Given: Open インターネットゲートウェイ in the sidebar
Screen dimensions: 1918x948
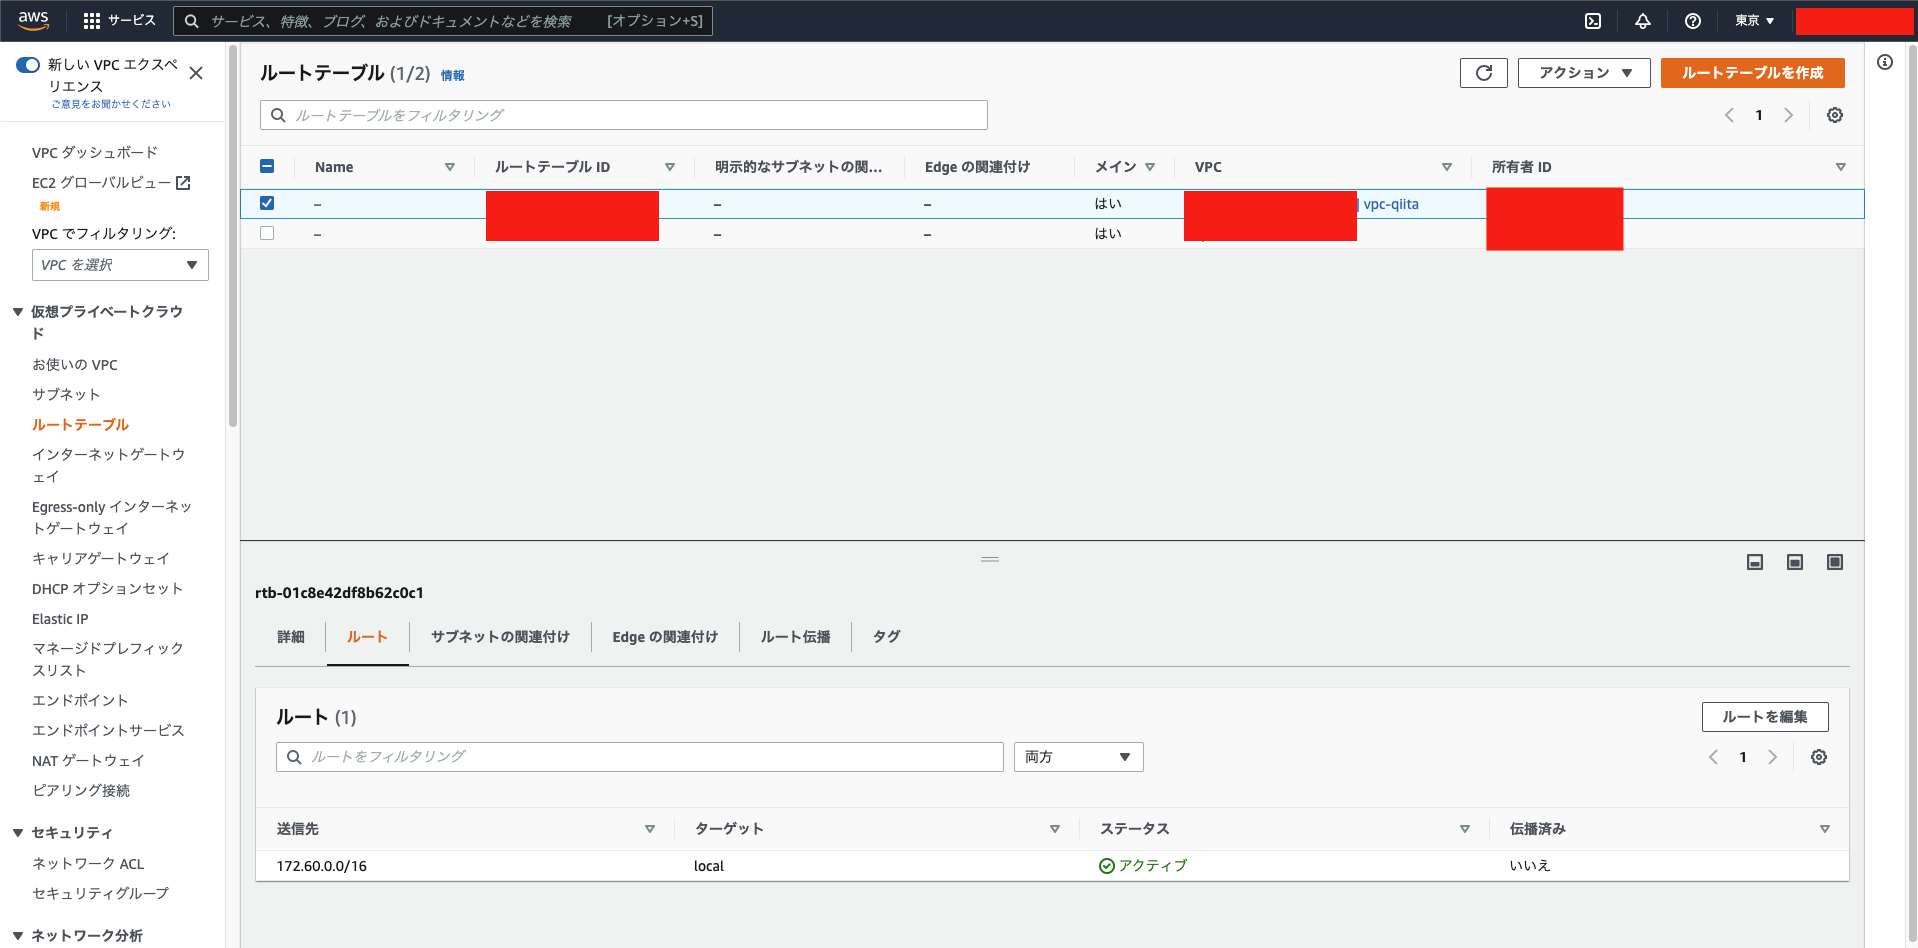Looking at the screenshot, I should (109, 466).
